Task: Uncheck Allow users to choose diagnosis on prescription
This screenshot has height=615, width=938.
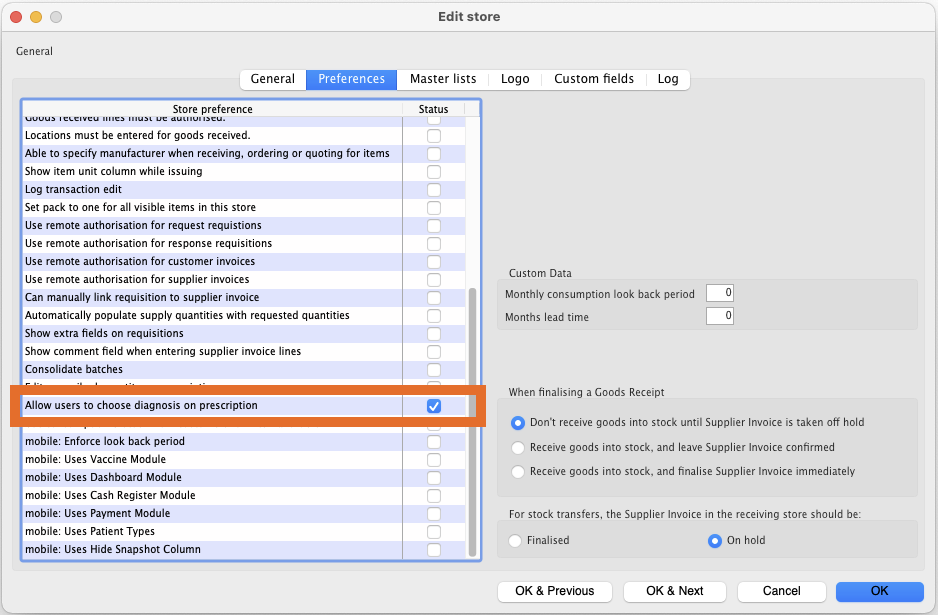Action: coord(434,406)
